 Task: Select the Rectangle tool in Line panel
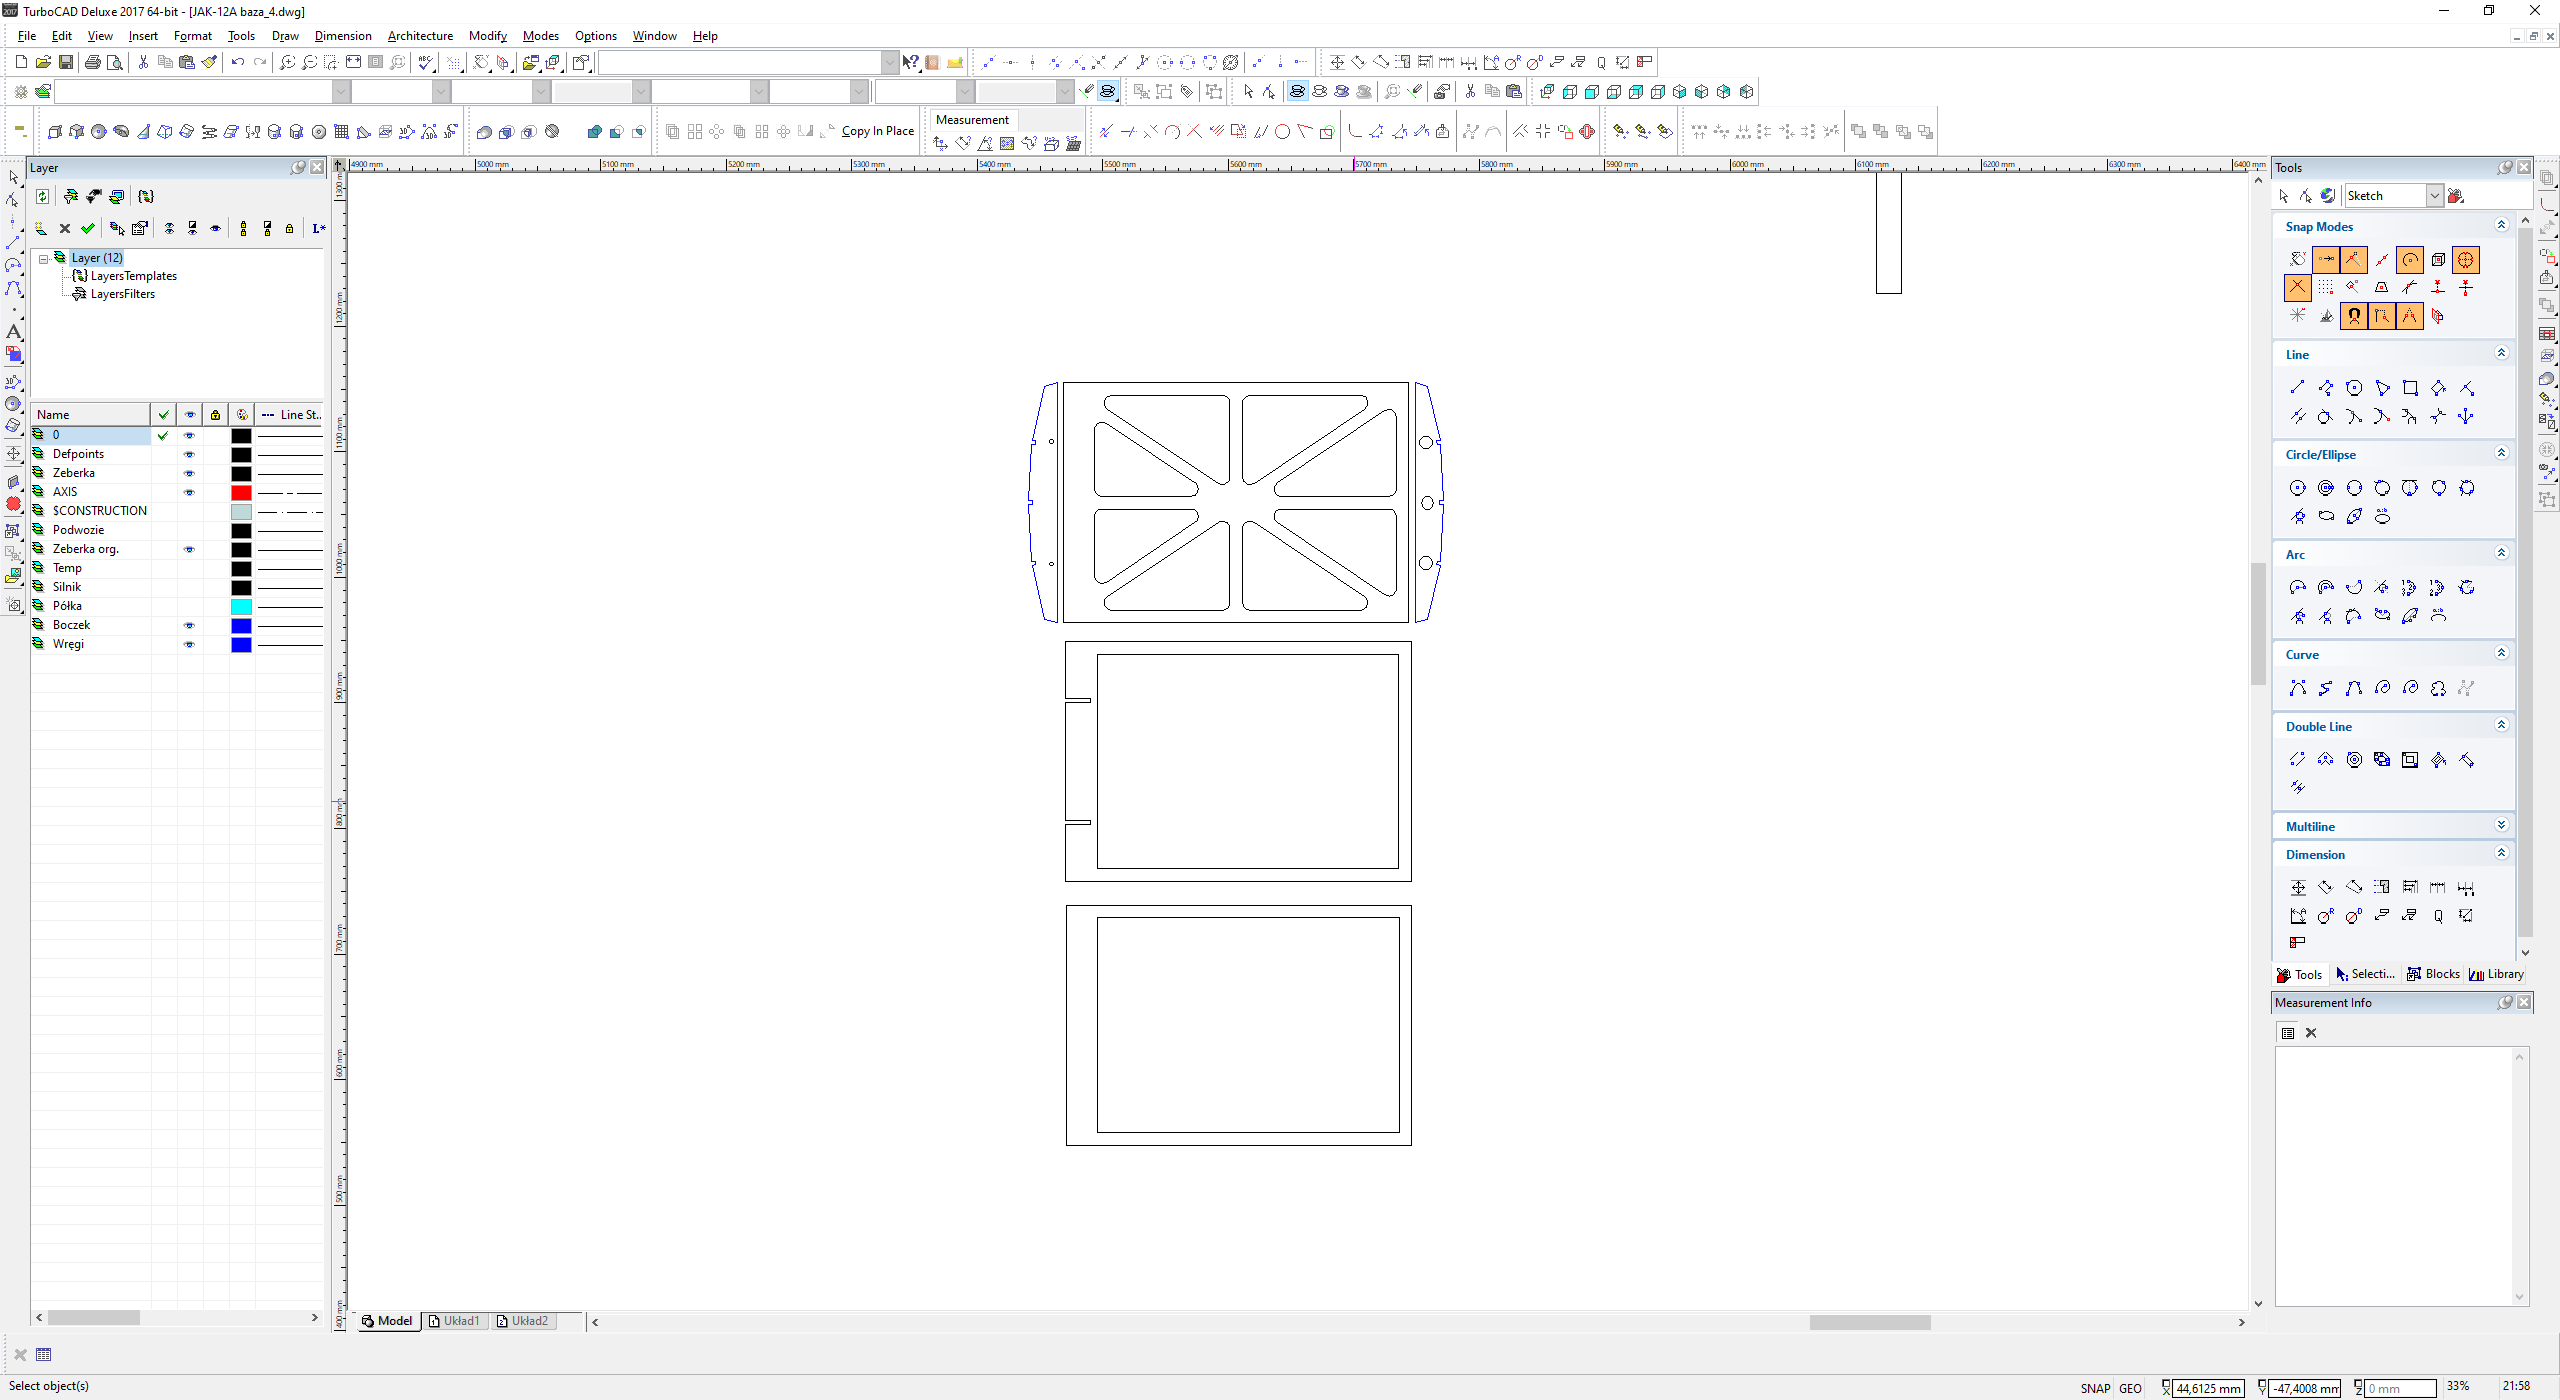click(x=2410, y=388)
